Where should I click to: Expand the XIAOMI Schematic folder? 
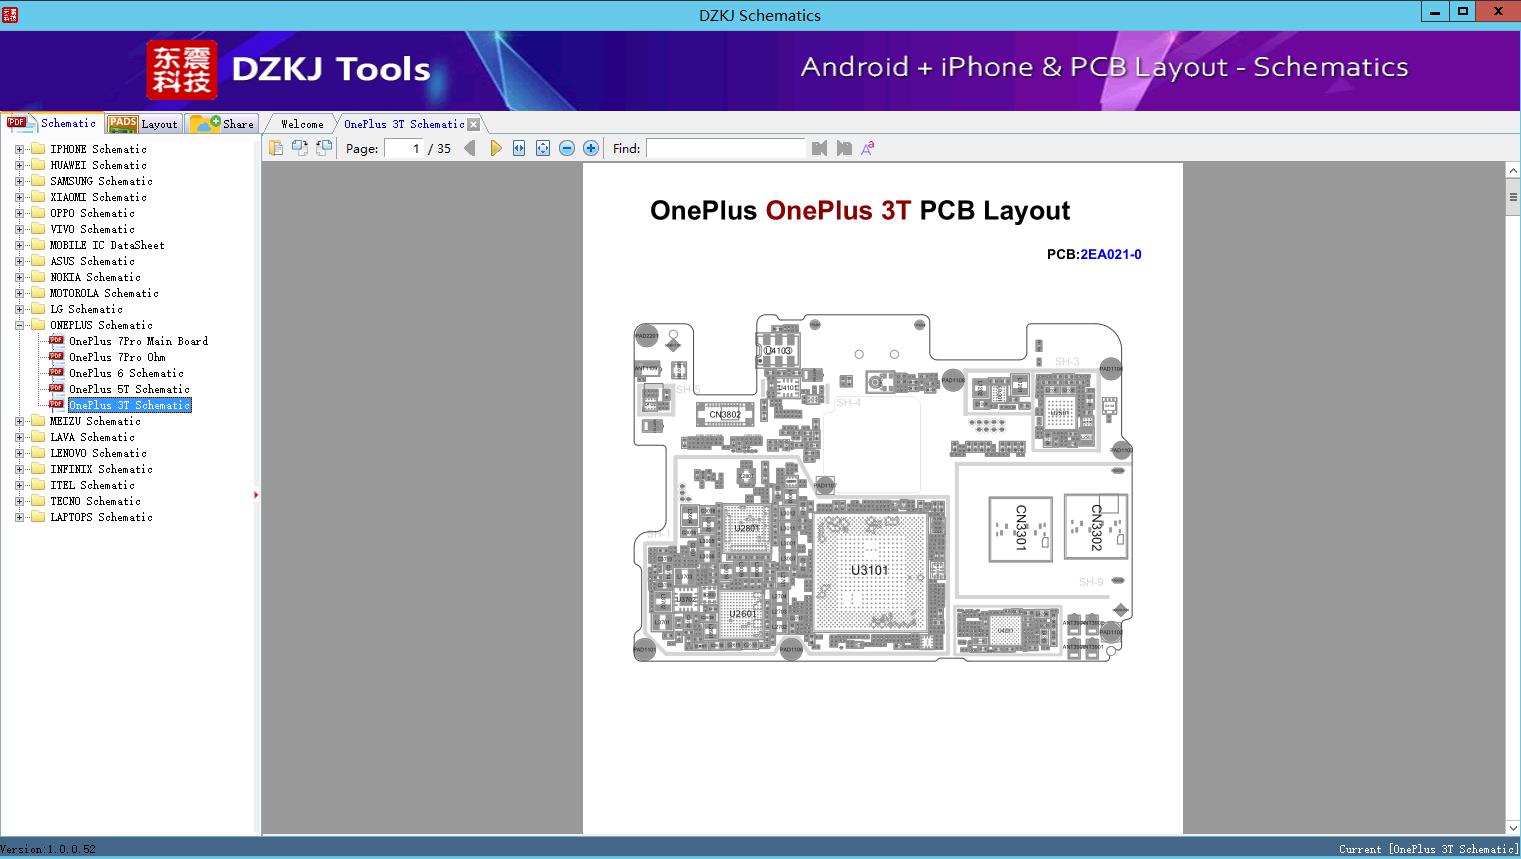tap(19, 197)
